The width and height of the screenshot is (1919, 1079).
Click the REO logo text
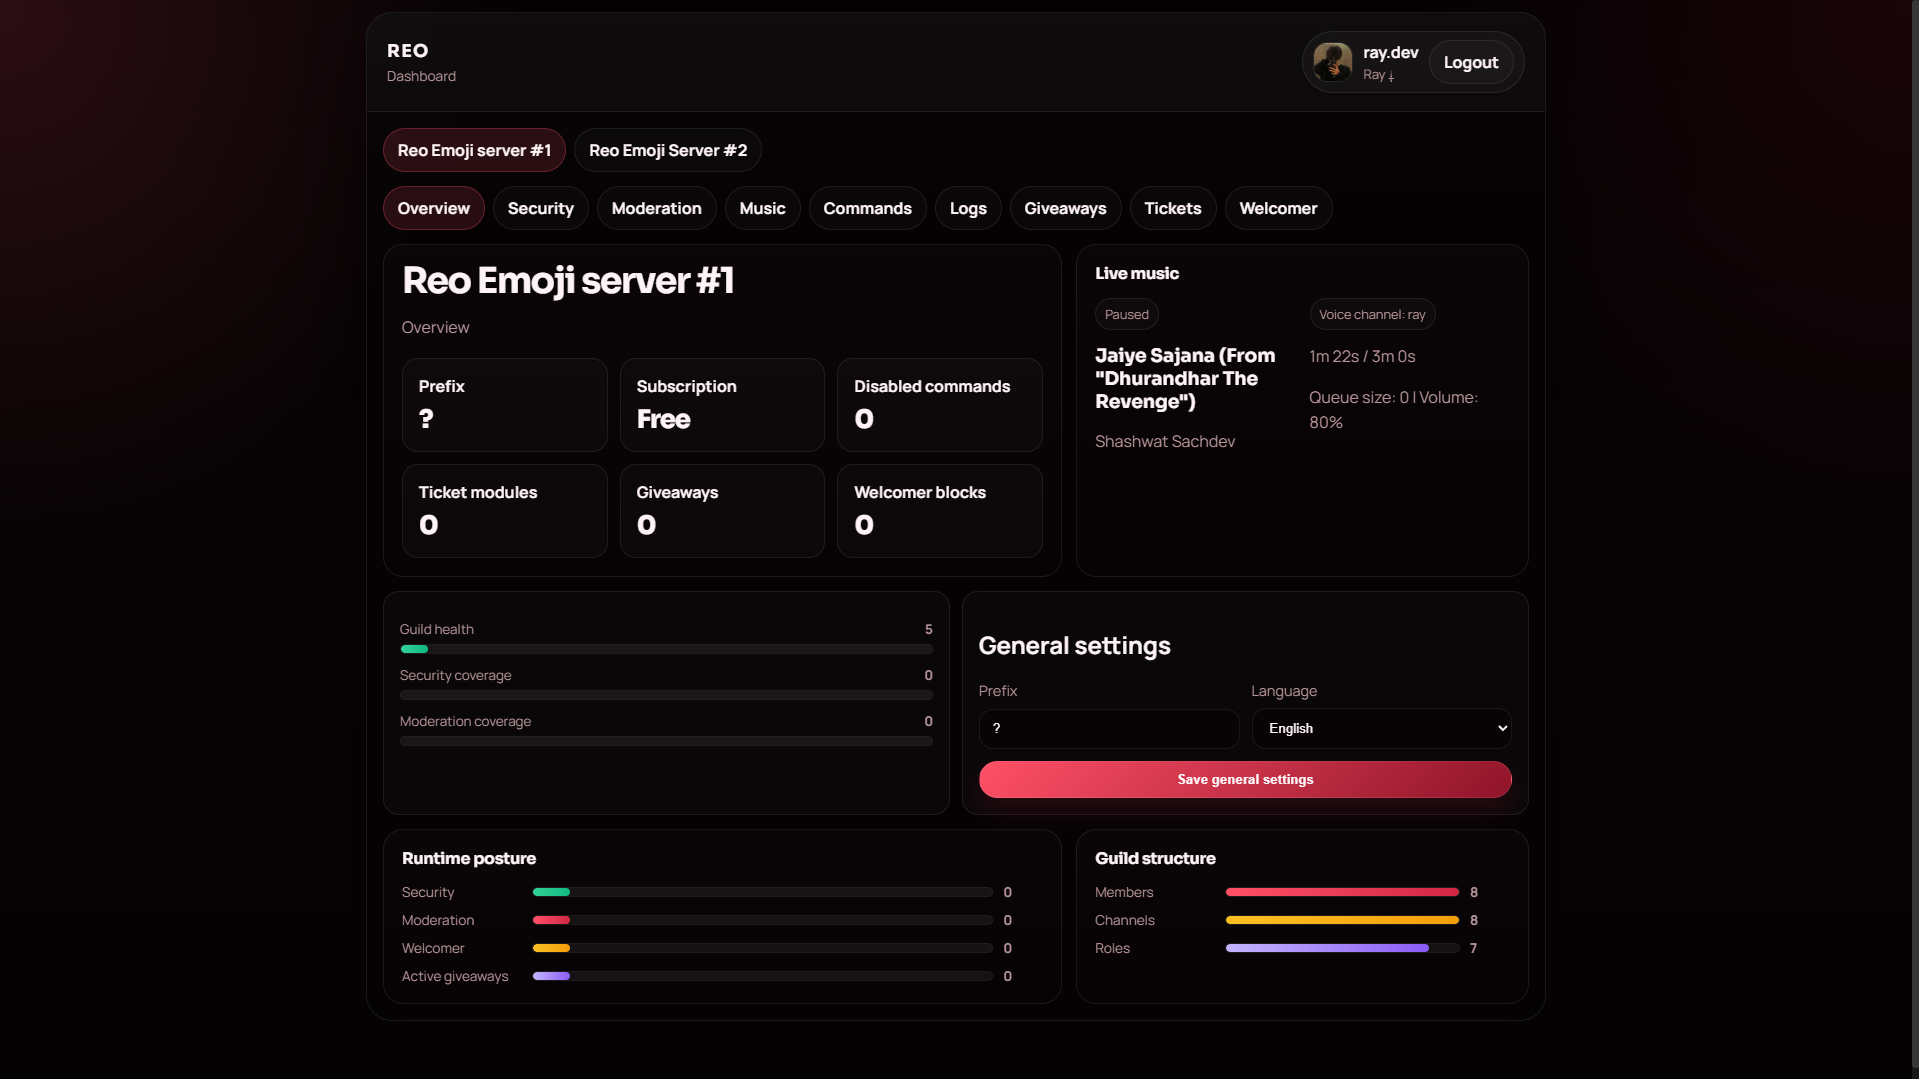point(407,51)
